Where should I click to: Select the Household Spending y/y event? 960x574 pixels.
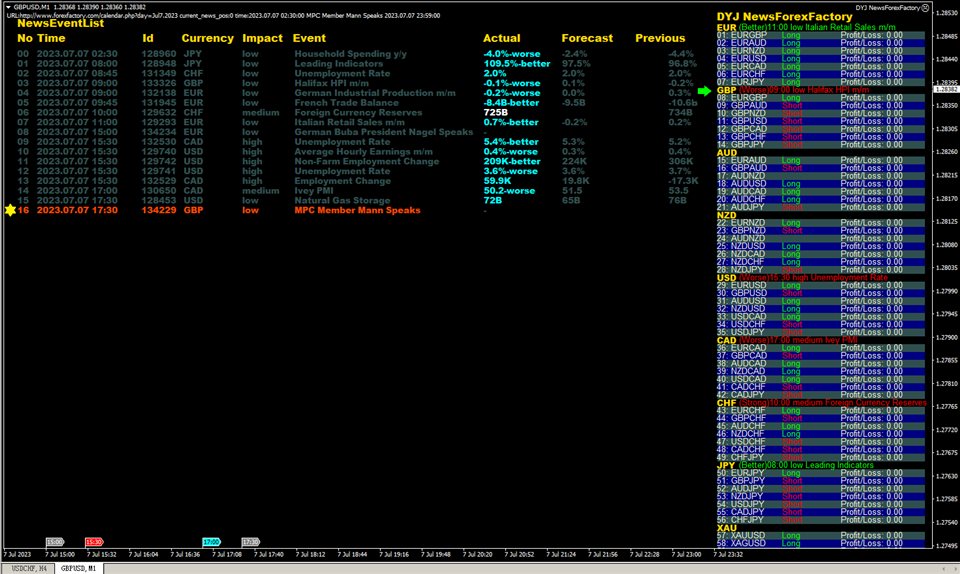pos(350,54)
